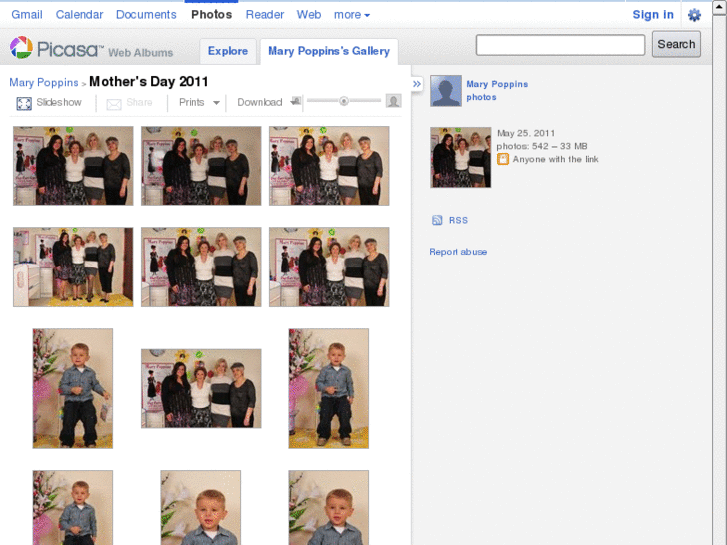This screenshot has width=727, height=545.
Task: Open left boy photo in bottom row
Action: point(73,507)
